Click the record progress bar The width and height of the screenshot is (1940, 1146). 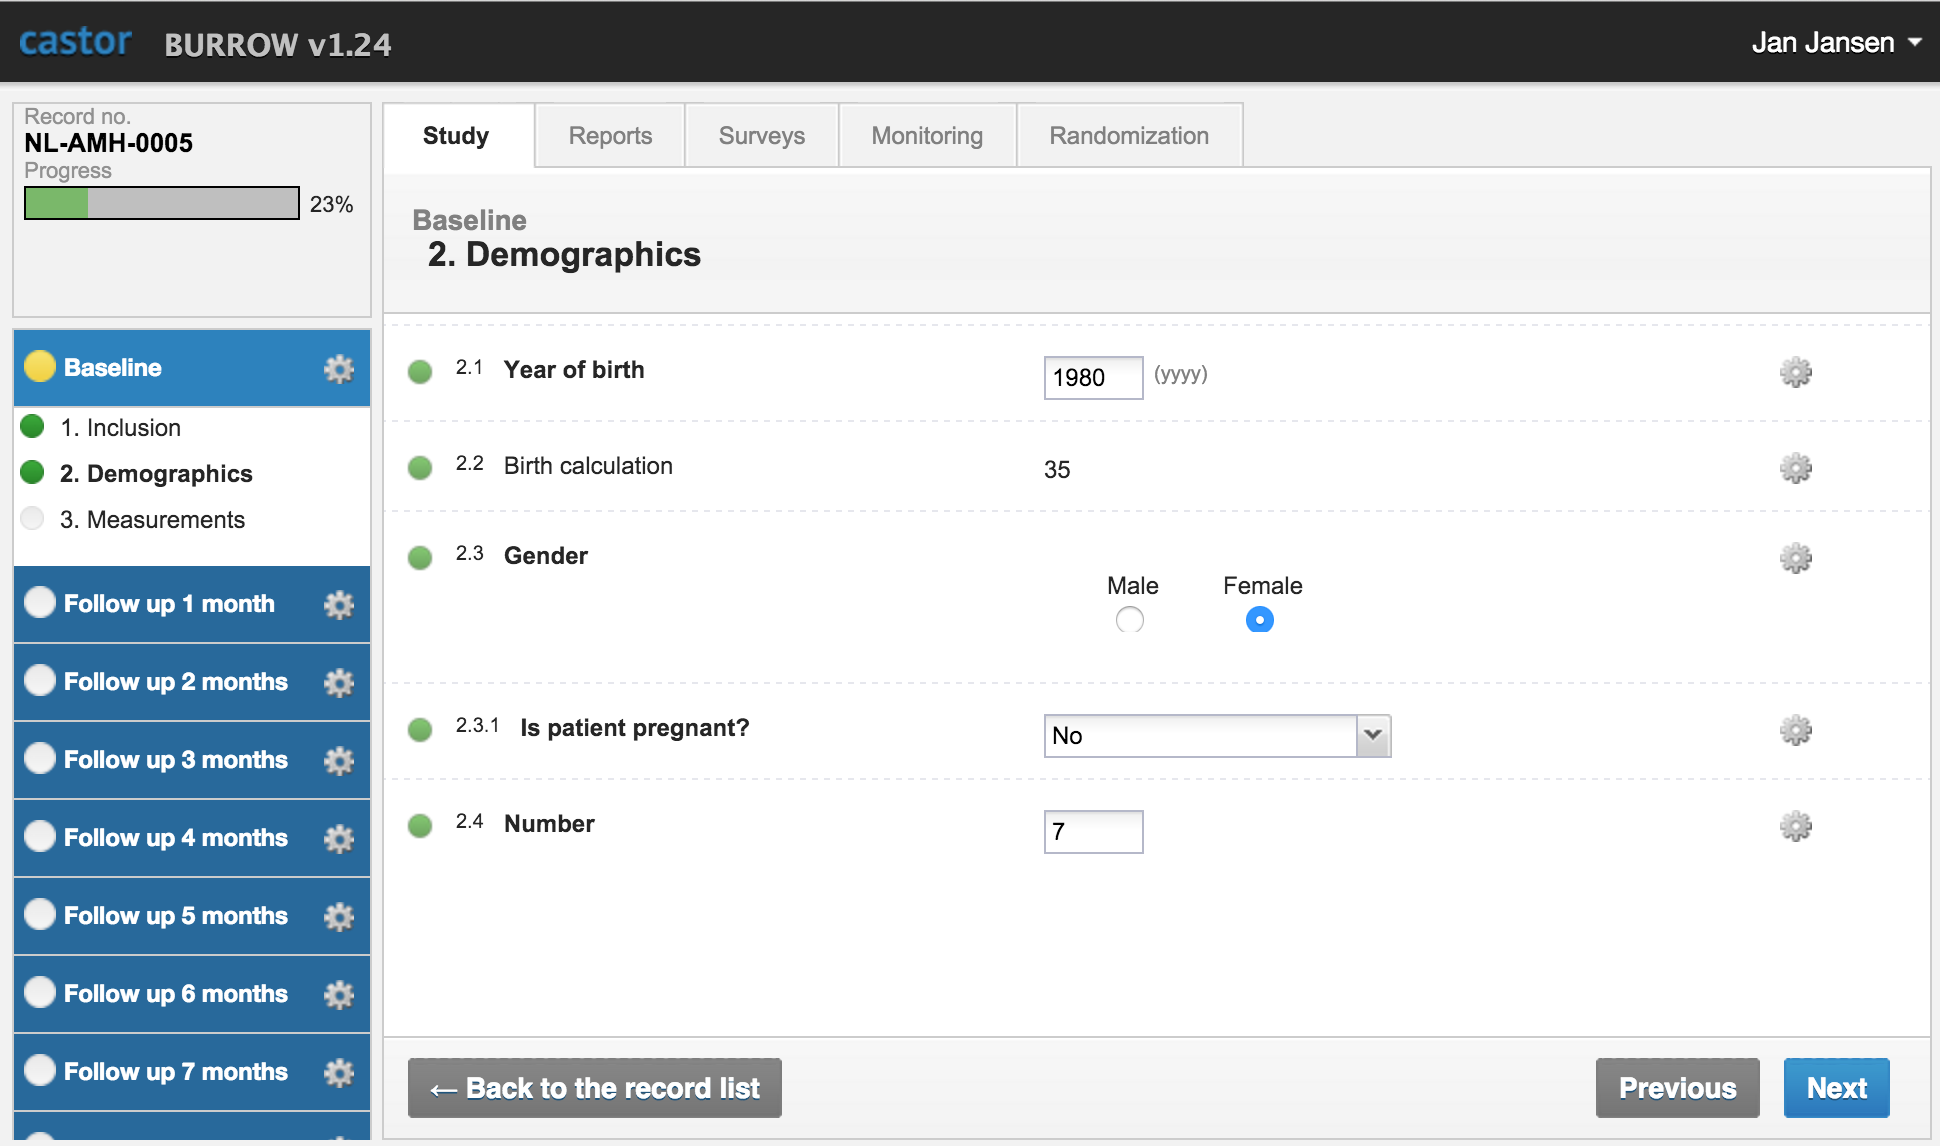click(161, 203)
